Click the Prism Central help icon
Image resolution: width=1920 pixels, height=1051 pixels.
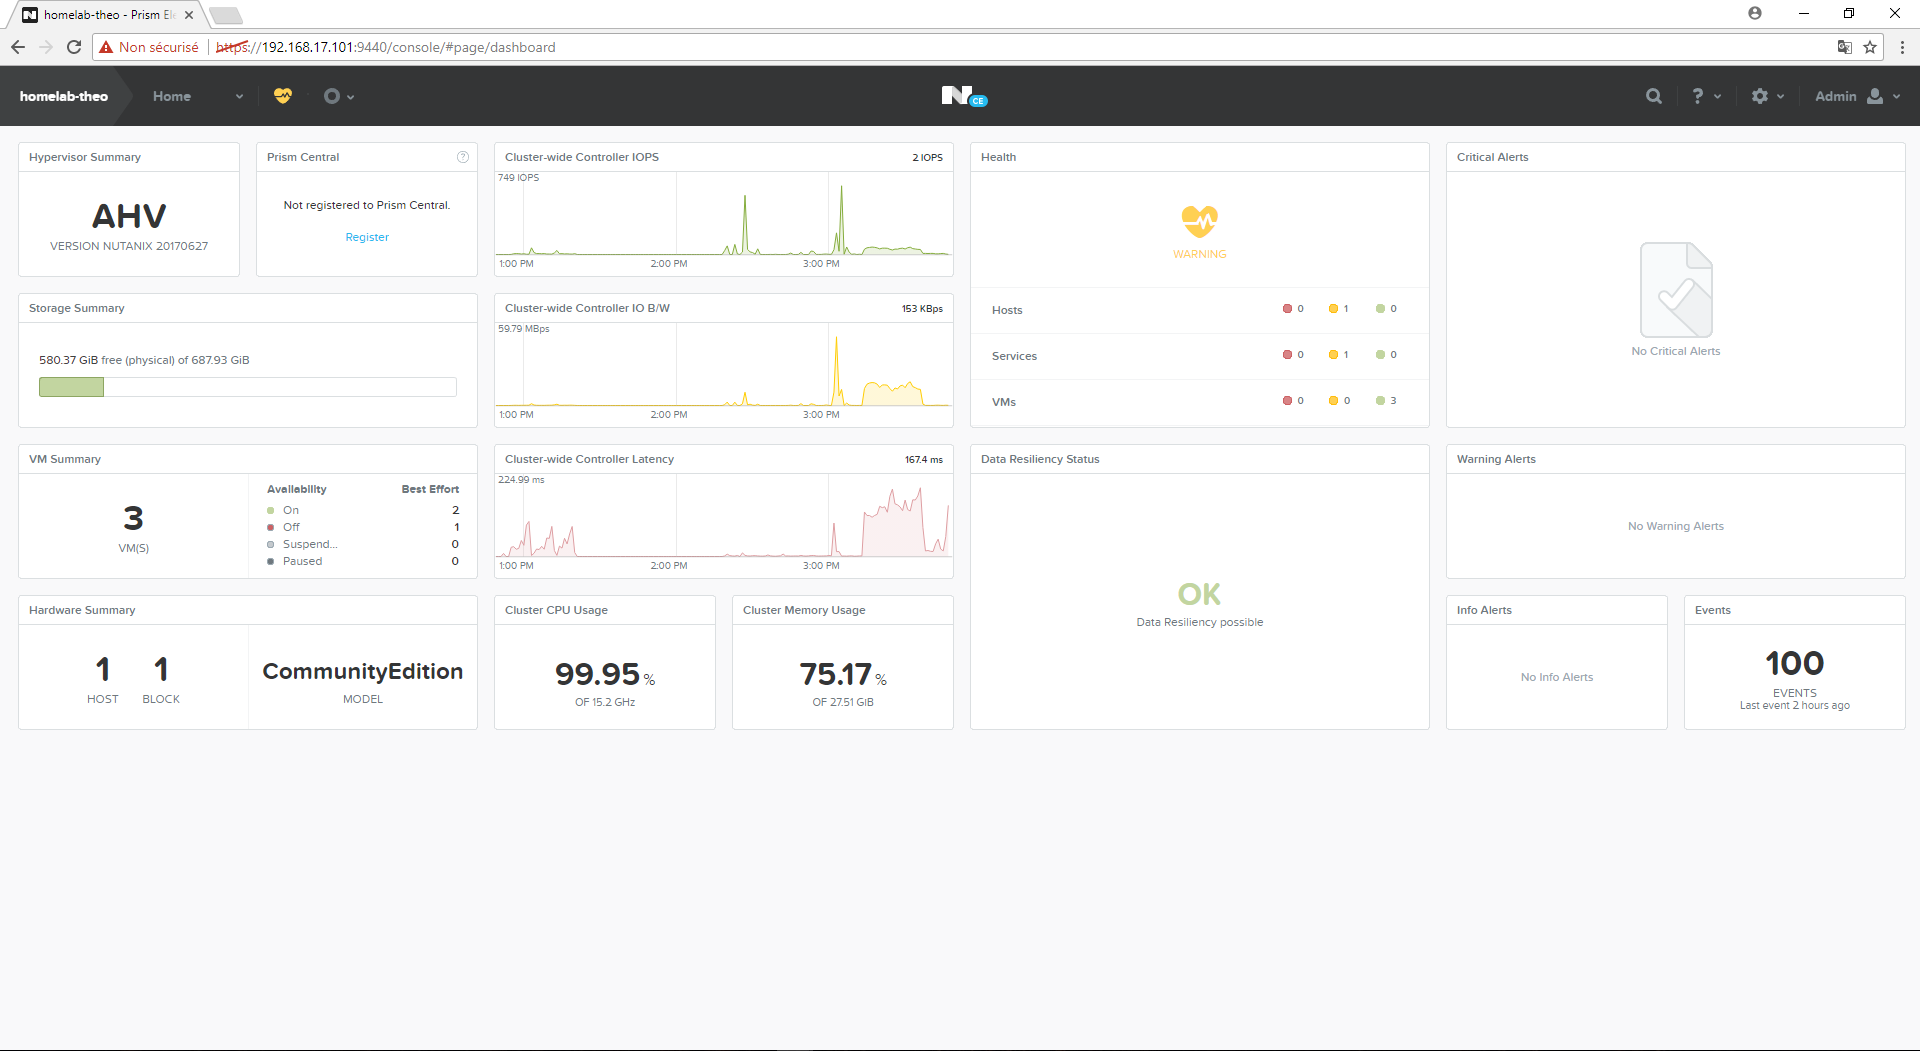(463, 157)
